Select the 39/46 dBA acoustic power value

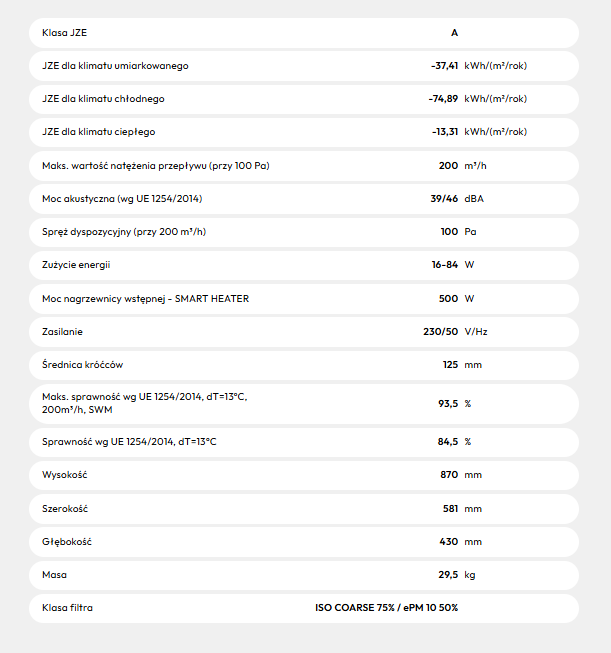[443, 199]
